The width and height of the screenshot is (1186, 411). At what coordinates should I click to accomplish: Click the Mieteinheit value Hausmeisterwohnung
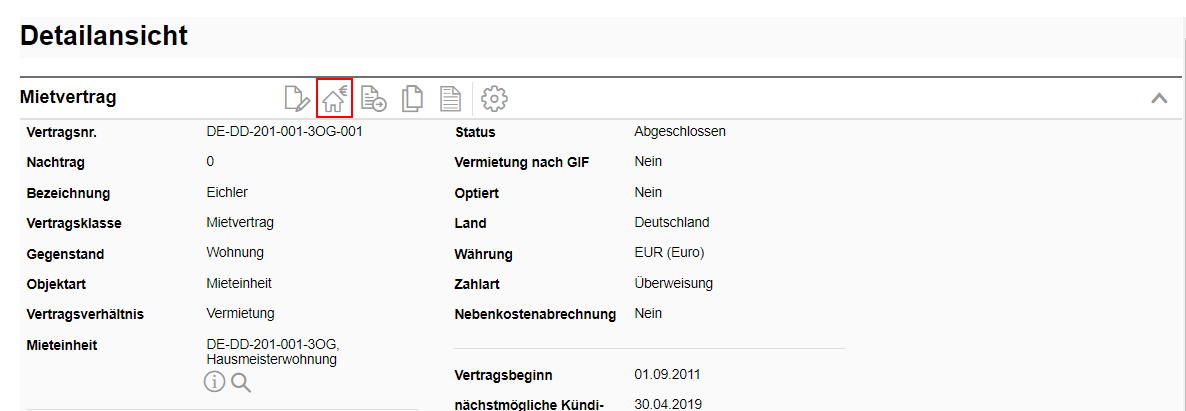coord(271,359)
